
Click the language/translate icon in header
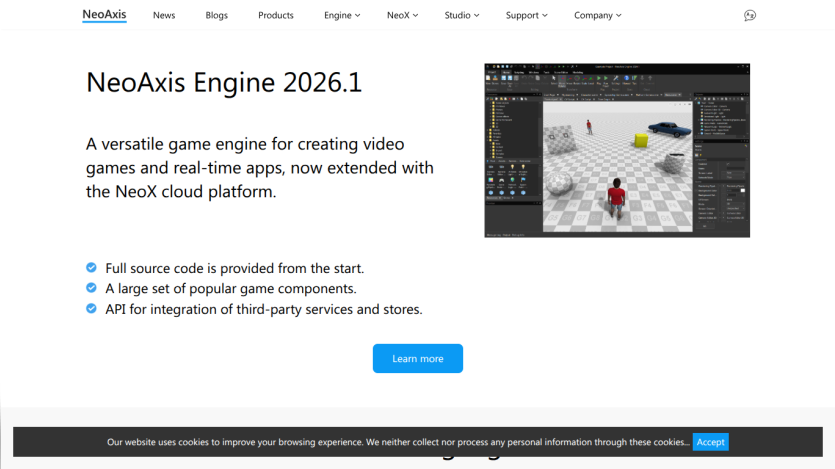click(750, 15)
